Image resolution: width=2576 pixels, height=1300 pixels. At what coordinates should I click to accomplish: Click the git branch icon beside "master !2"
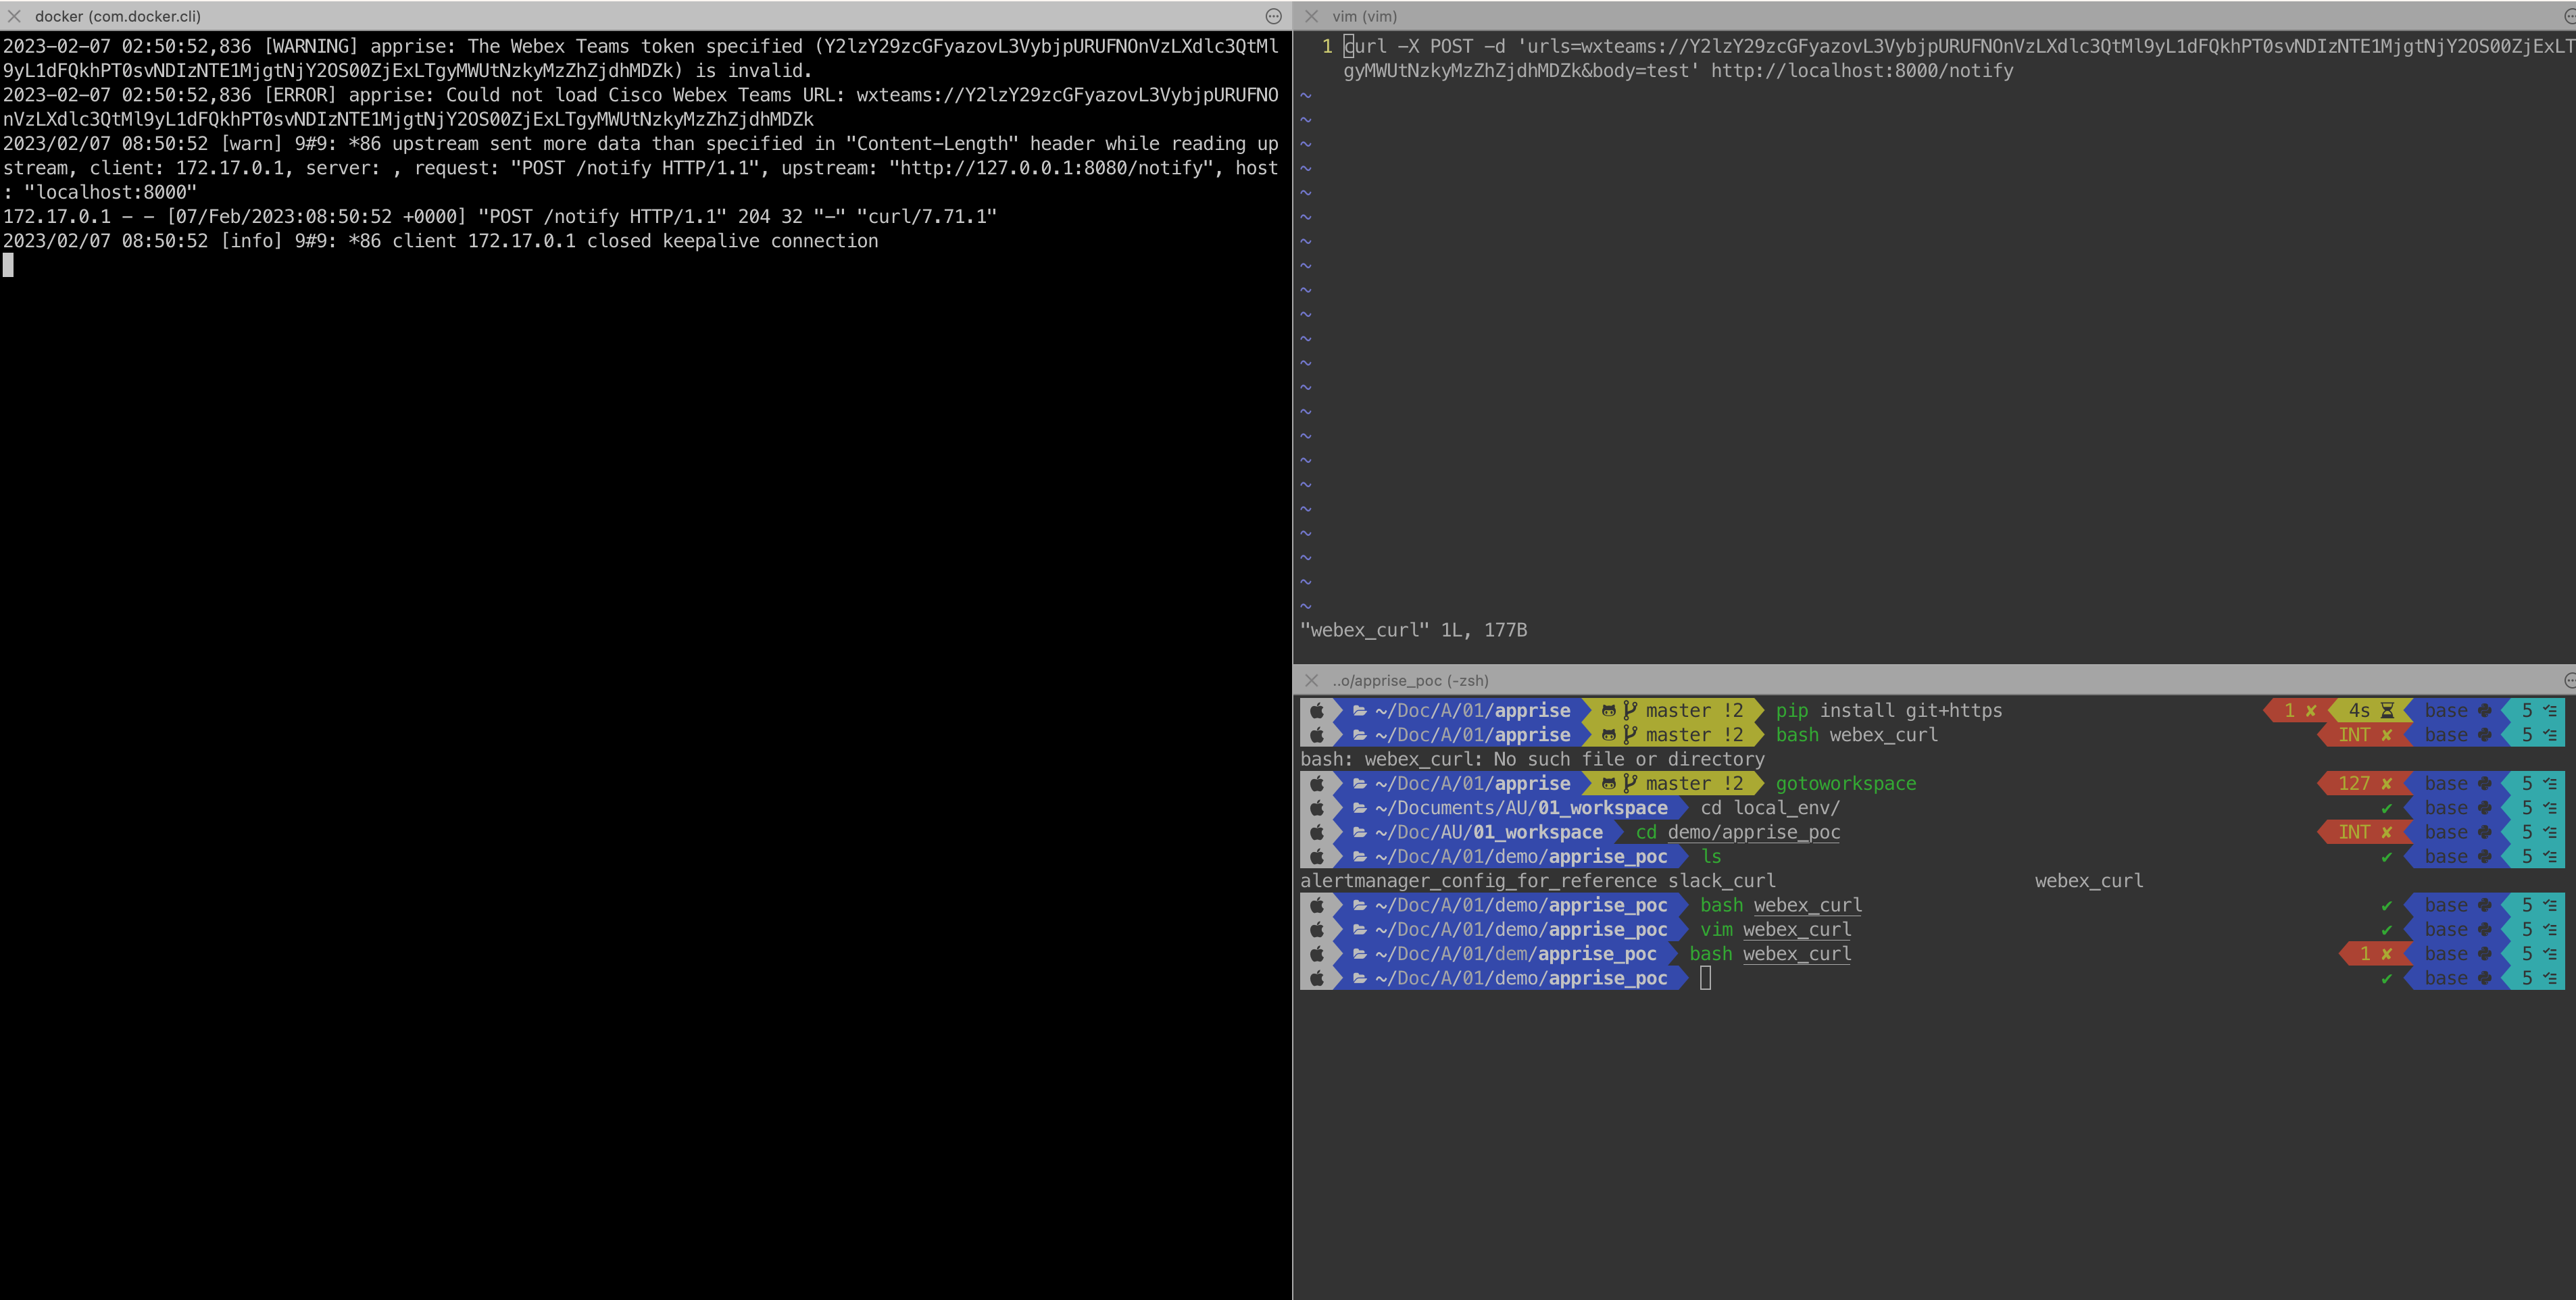click(x=1631, y=710)
